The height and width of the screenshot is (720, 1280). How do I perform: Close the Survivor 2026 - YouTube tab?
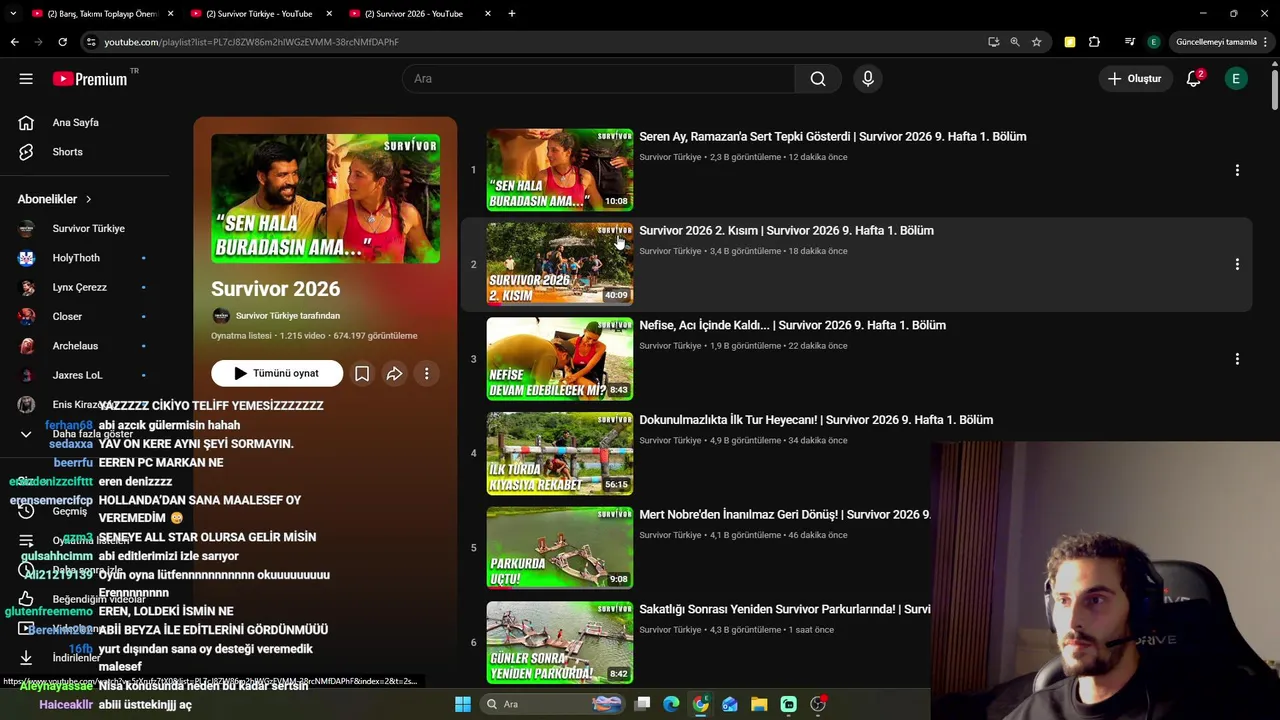coord(488,14)
